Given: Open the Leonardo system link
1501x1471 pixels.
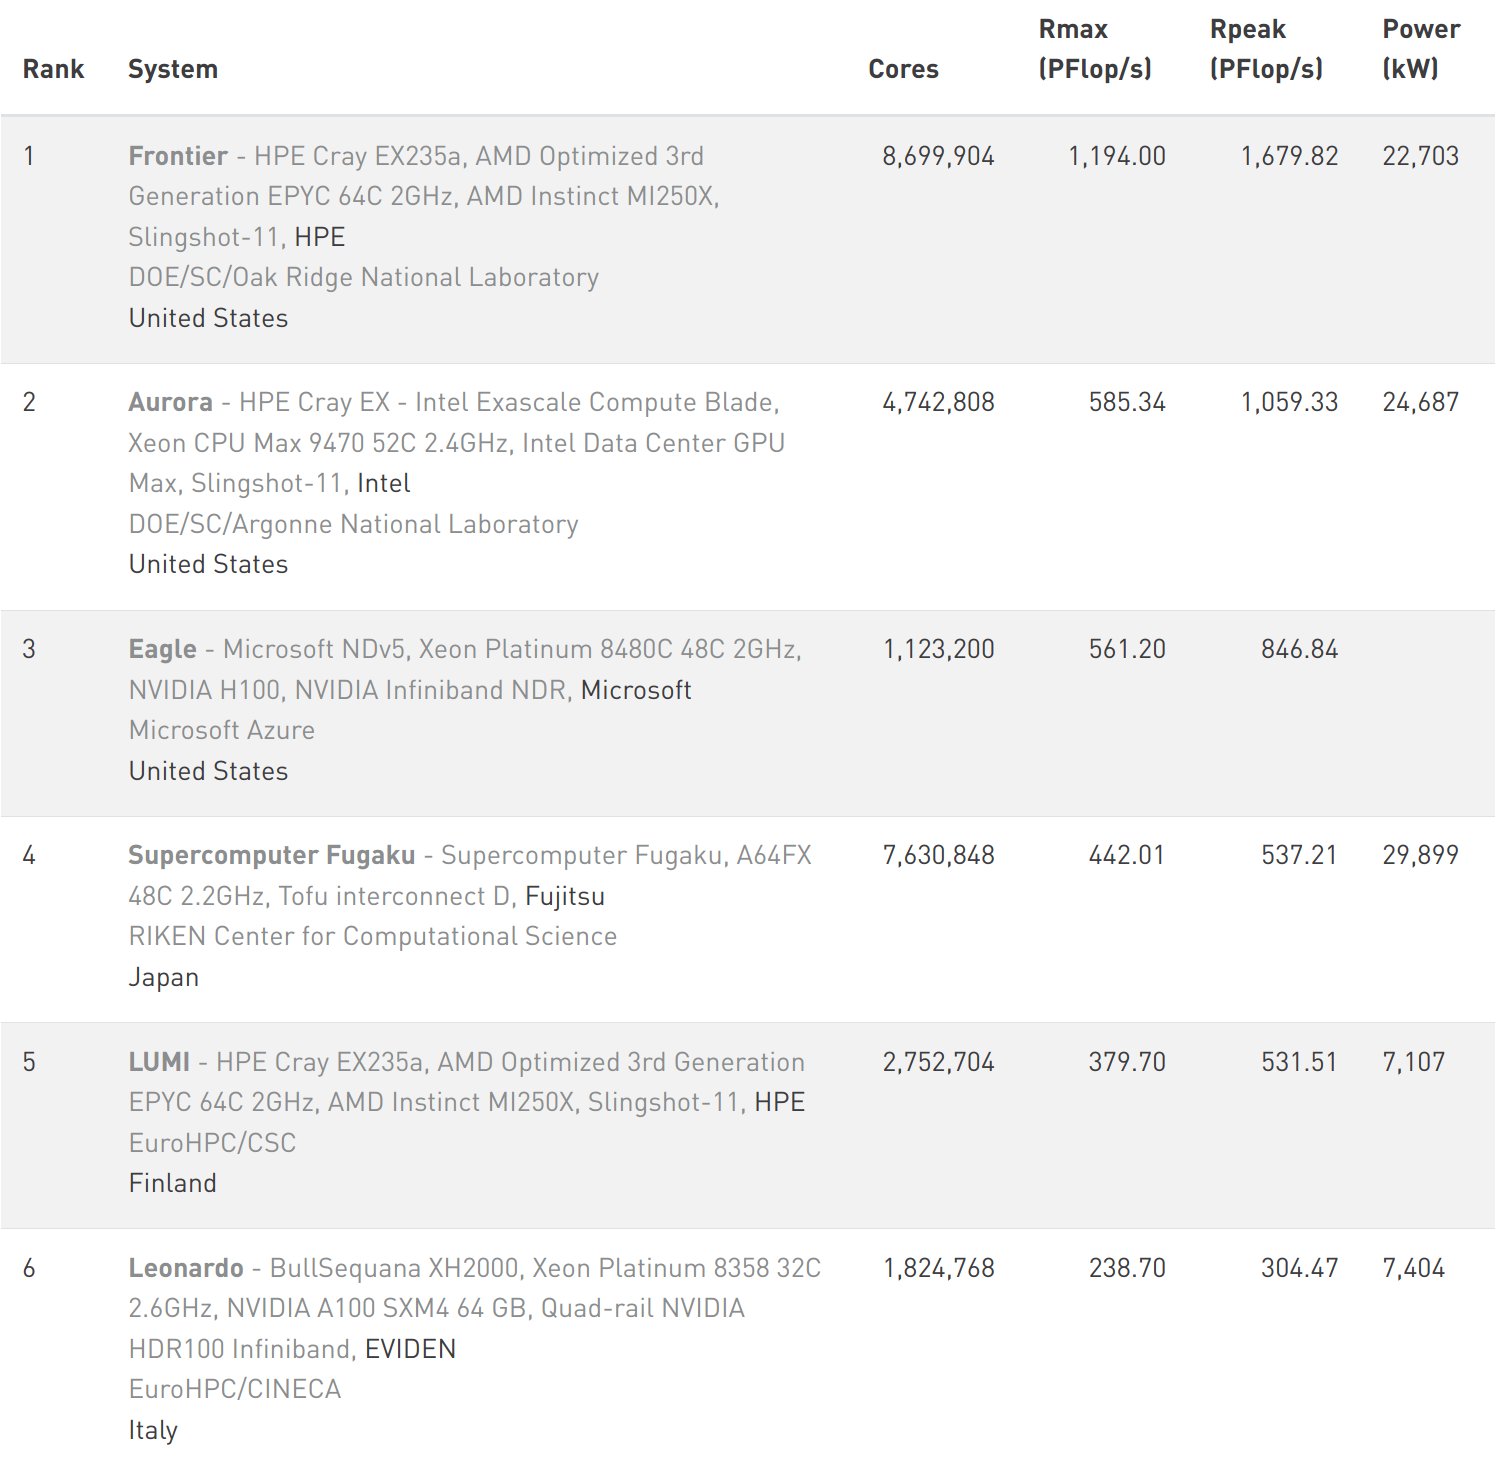Looking at the screenshot, I should [186, 1268].
